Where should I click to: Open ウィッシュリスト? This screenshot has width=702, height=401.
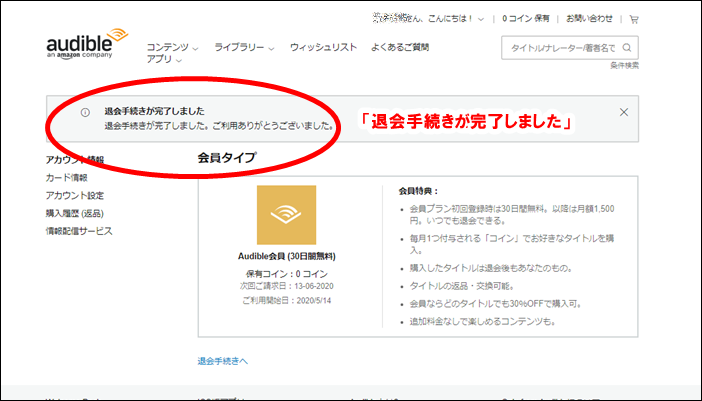pos(323,47)
